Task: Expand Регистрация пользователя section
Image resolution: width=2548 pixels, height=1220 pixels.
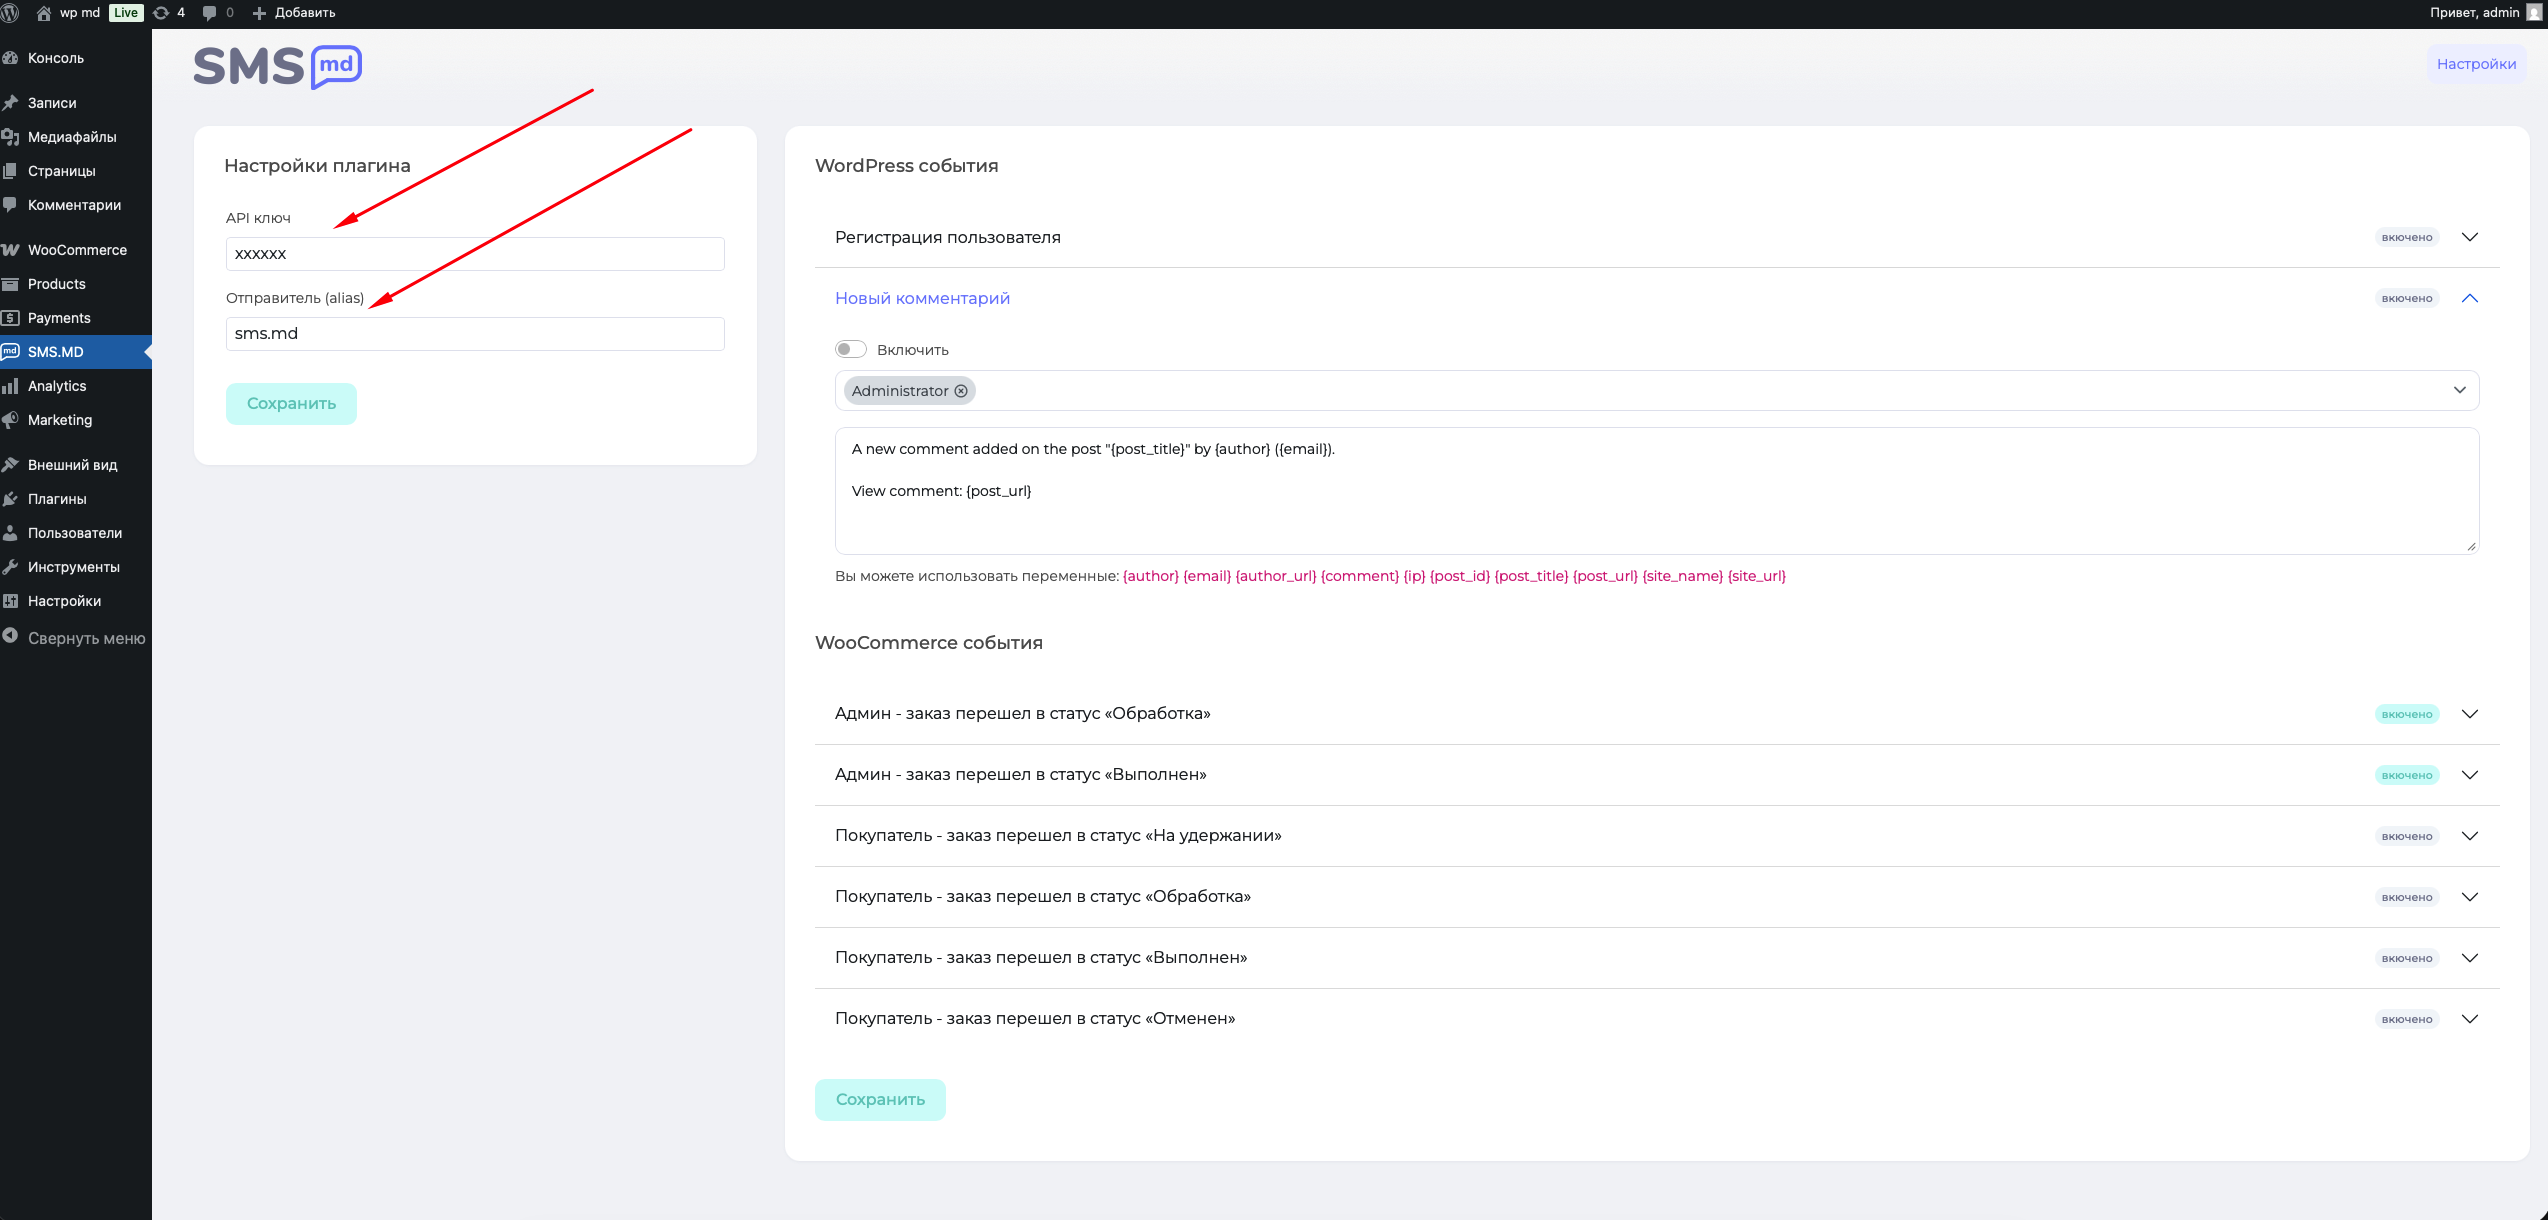Action: pos(2469,237)
